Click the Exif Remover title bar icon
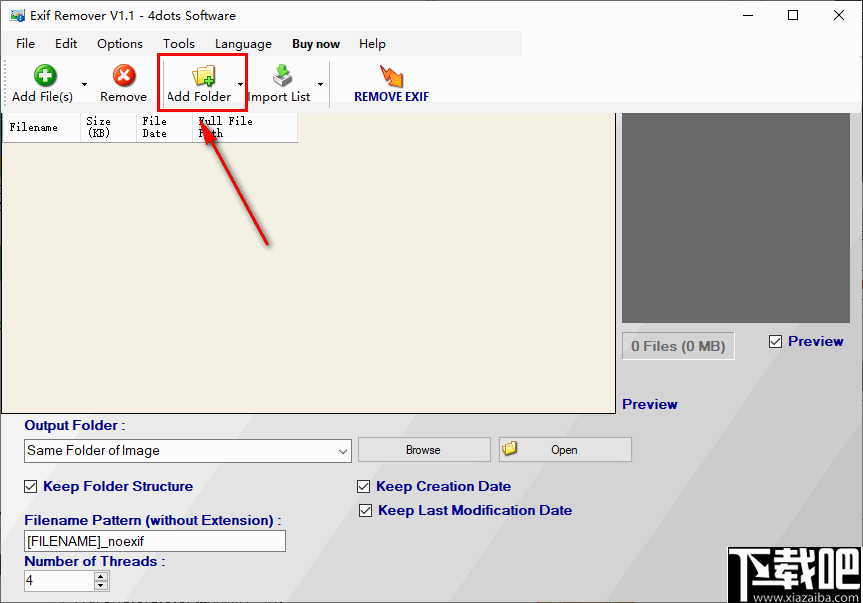 coord(17,15)
